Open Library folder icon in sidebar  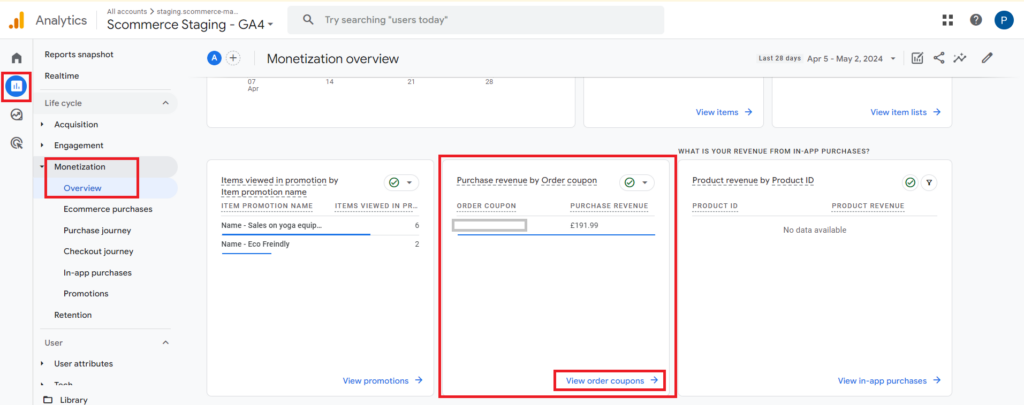click(48, 400)
